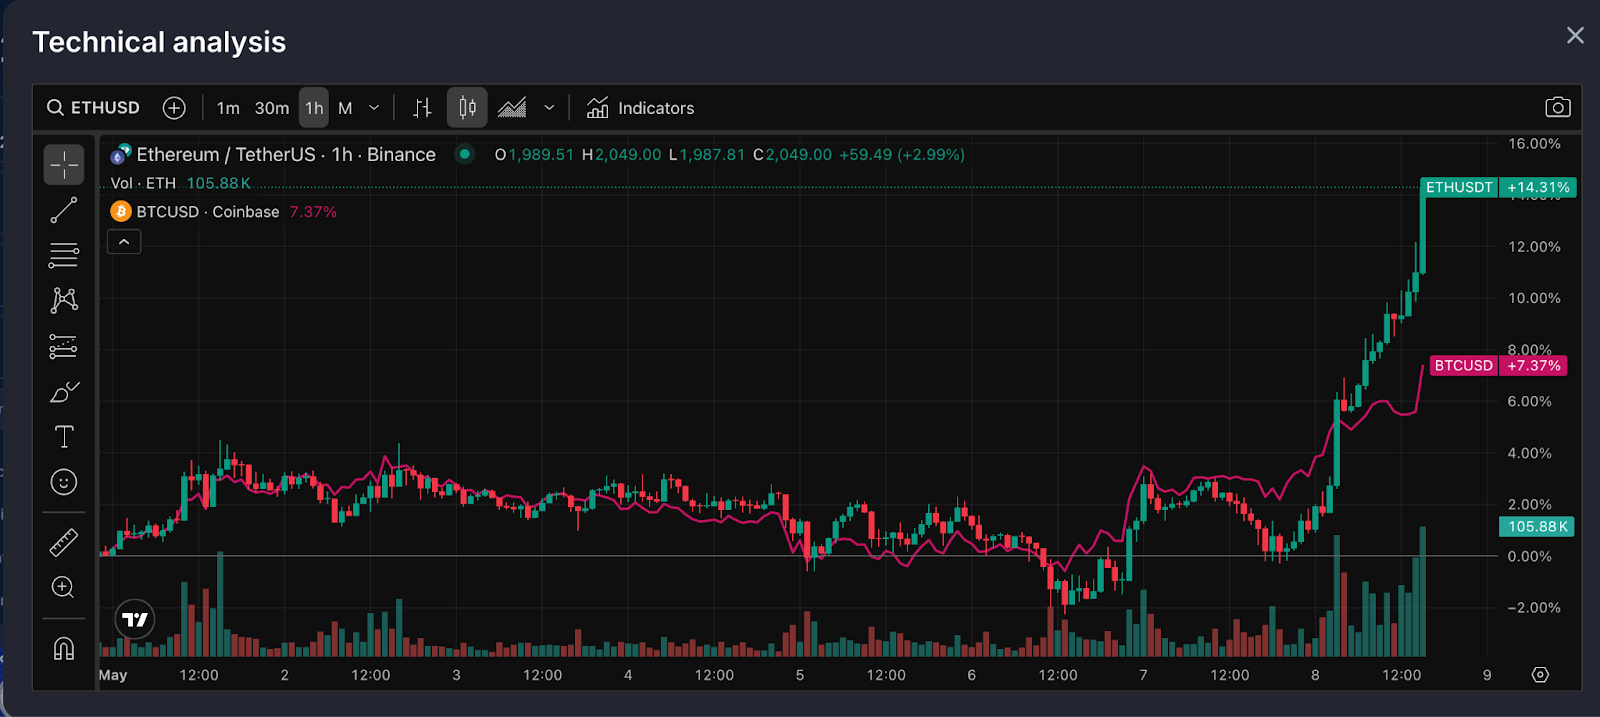Viewport: 1600px width, 717px height.
Task: Click the green market status dot
Action: click(465, 154)
